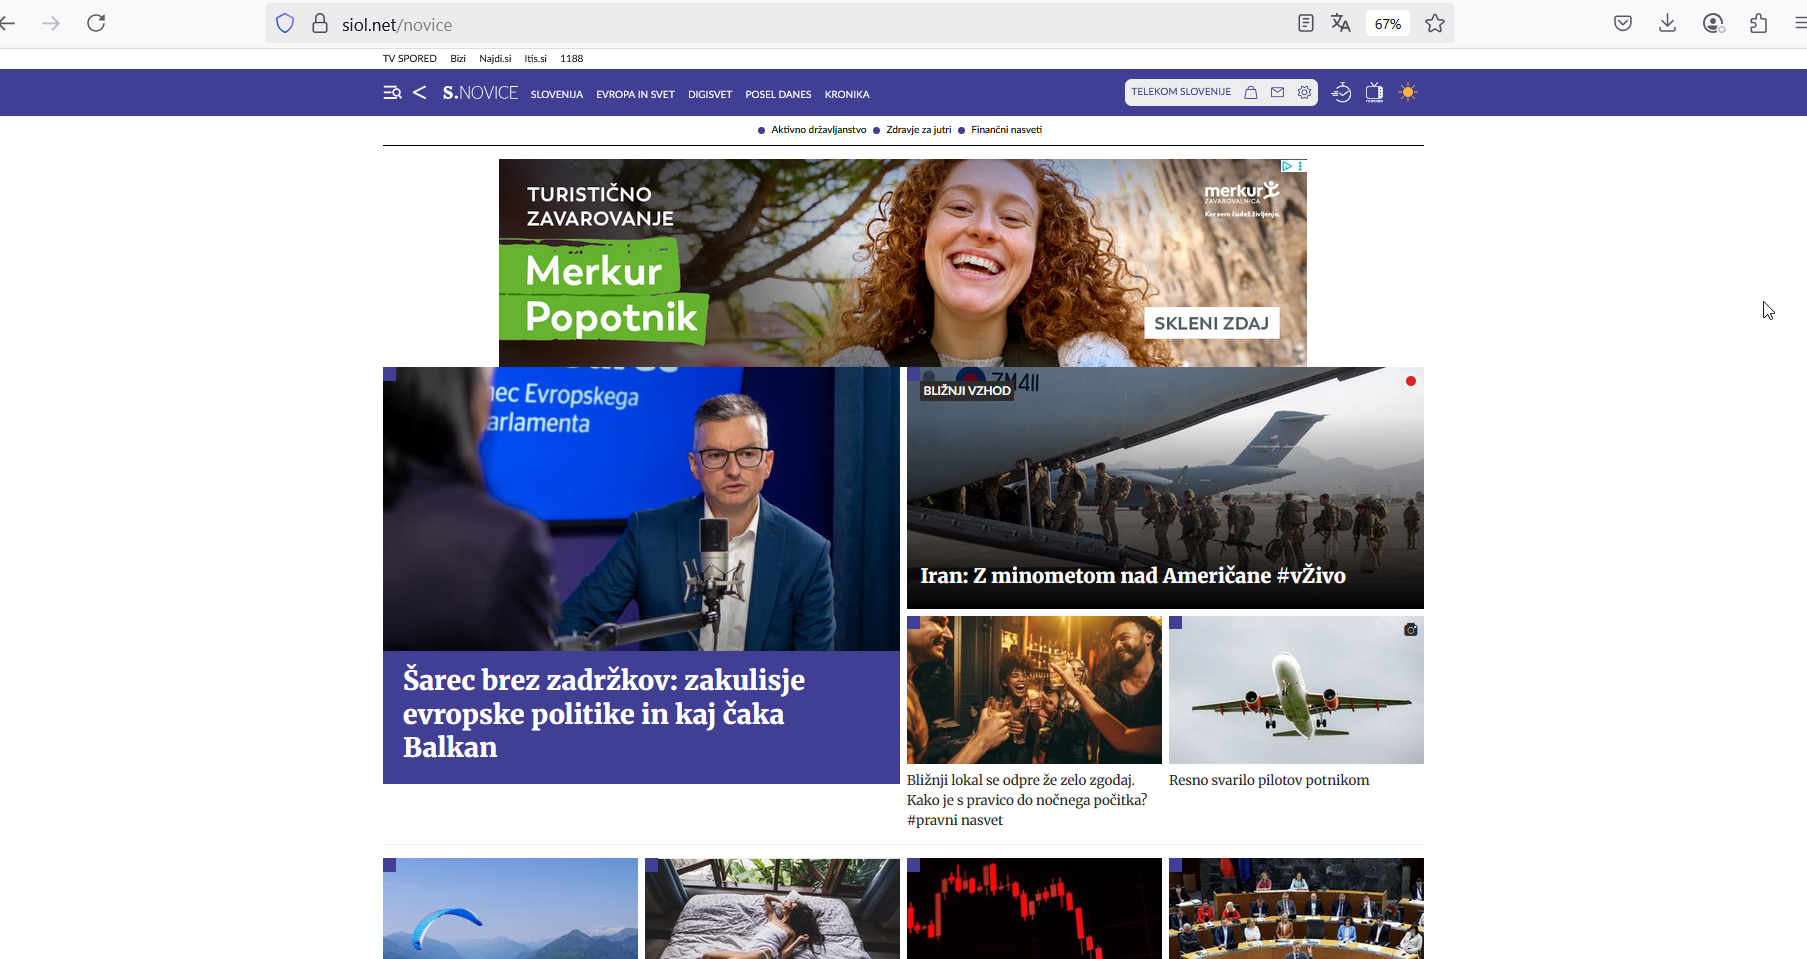This screenshot has width=1807, height=959.
Task: Bookmark this page with star icon
Action: (1435, 23)
